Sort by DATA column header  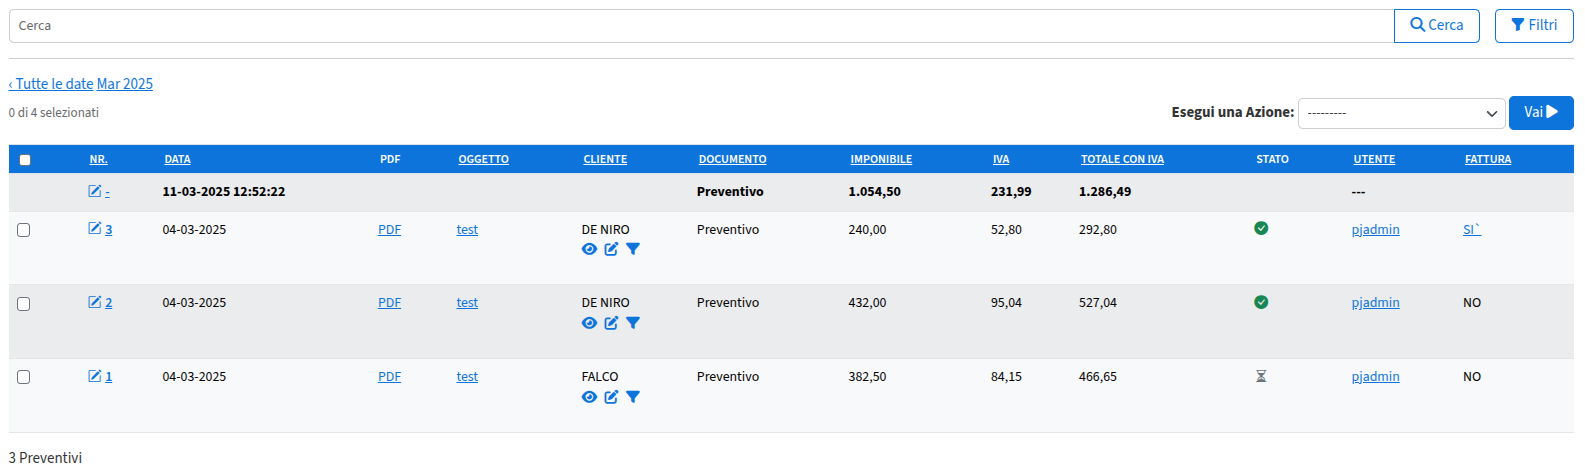(178, 159)
